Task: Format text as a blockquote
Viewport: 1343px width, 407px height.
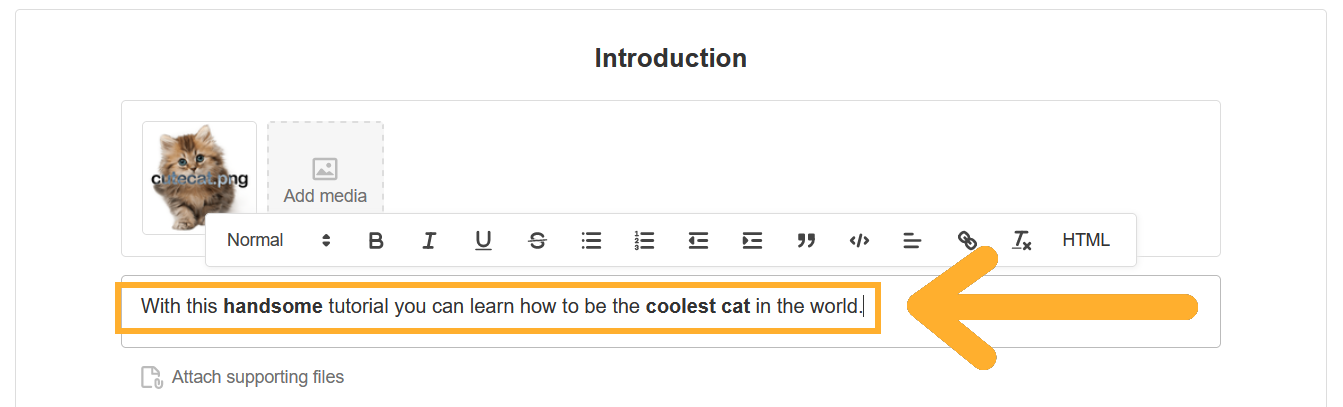Action: [806, 241]
